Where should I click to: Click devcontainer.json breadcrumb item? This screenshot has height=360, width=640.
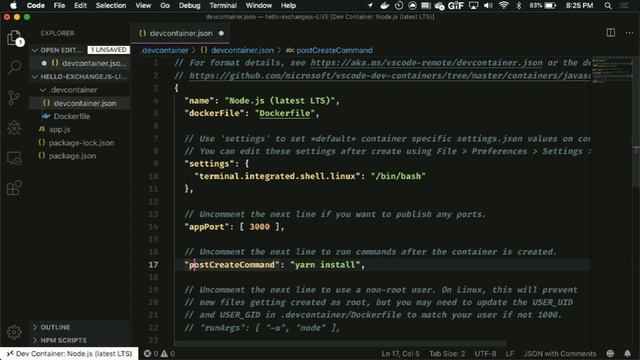coord(242,50)
